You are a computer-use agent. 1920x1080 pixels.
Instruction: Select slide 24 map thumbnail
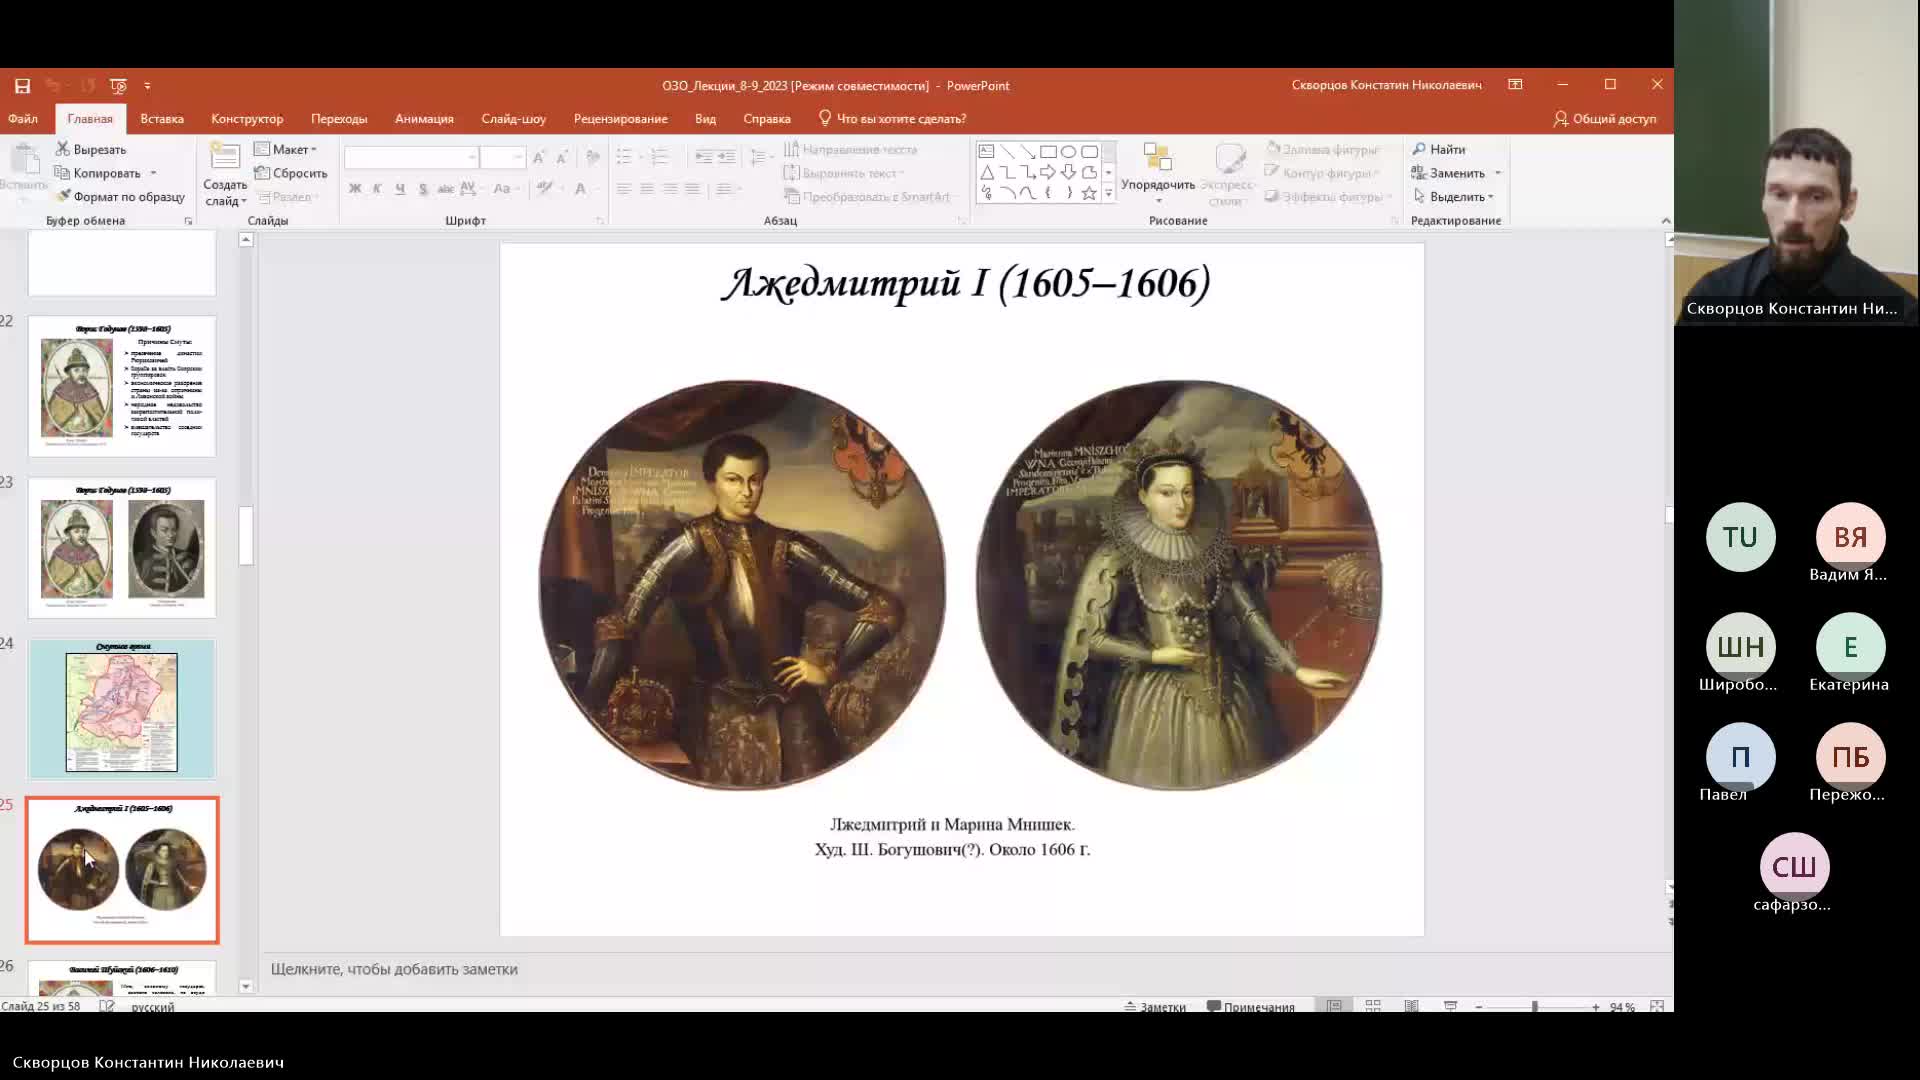coord(122,709)
